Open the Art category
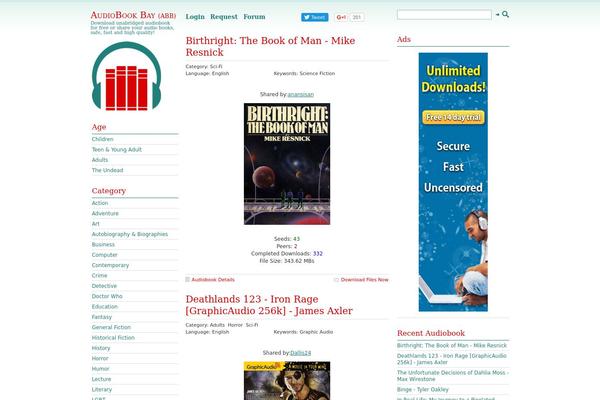This screenshot has width=600, height=400. [x=96, y=224]
